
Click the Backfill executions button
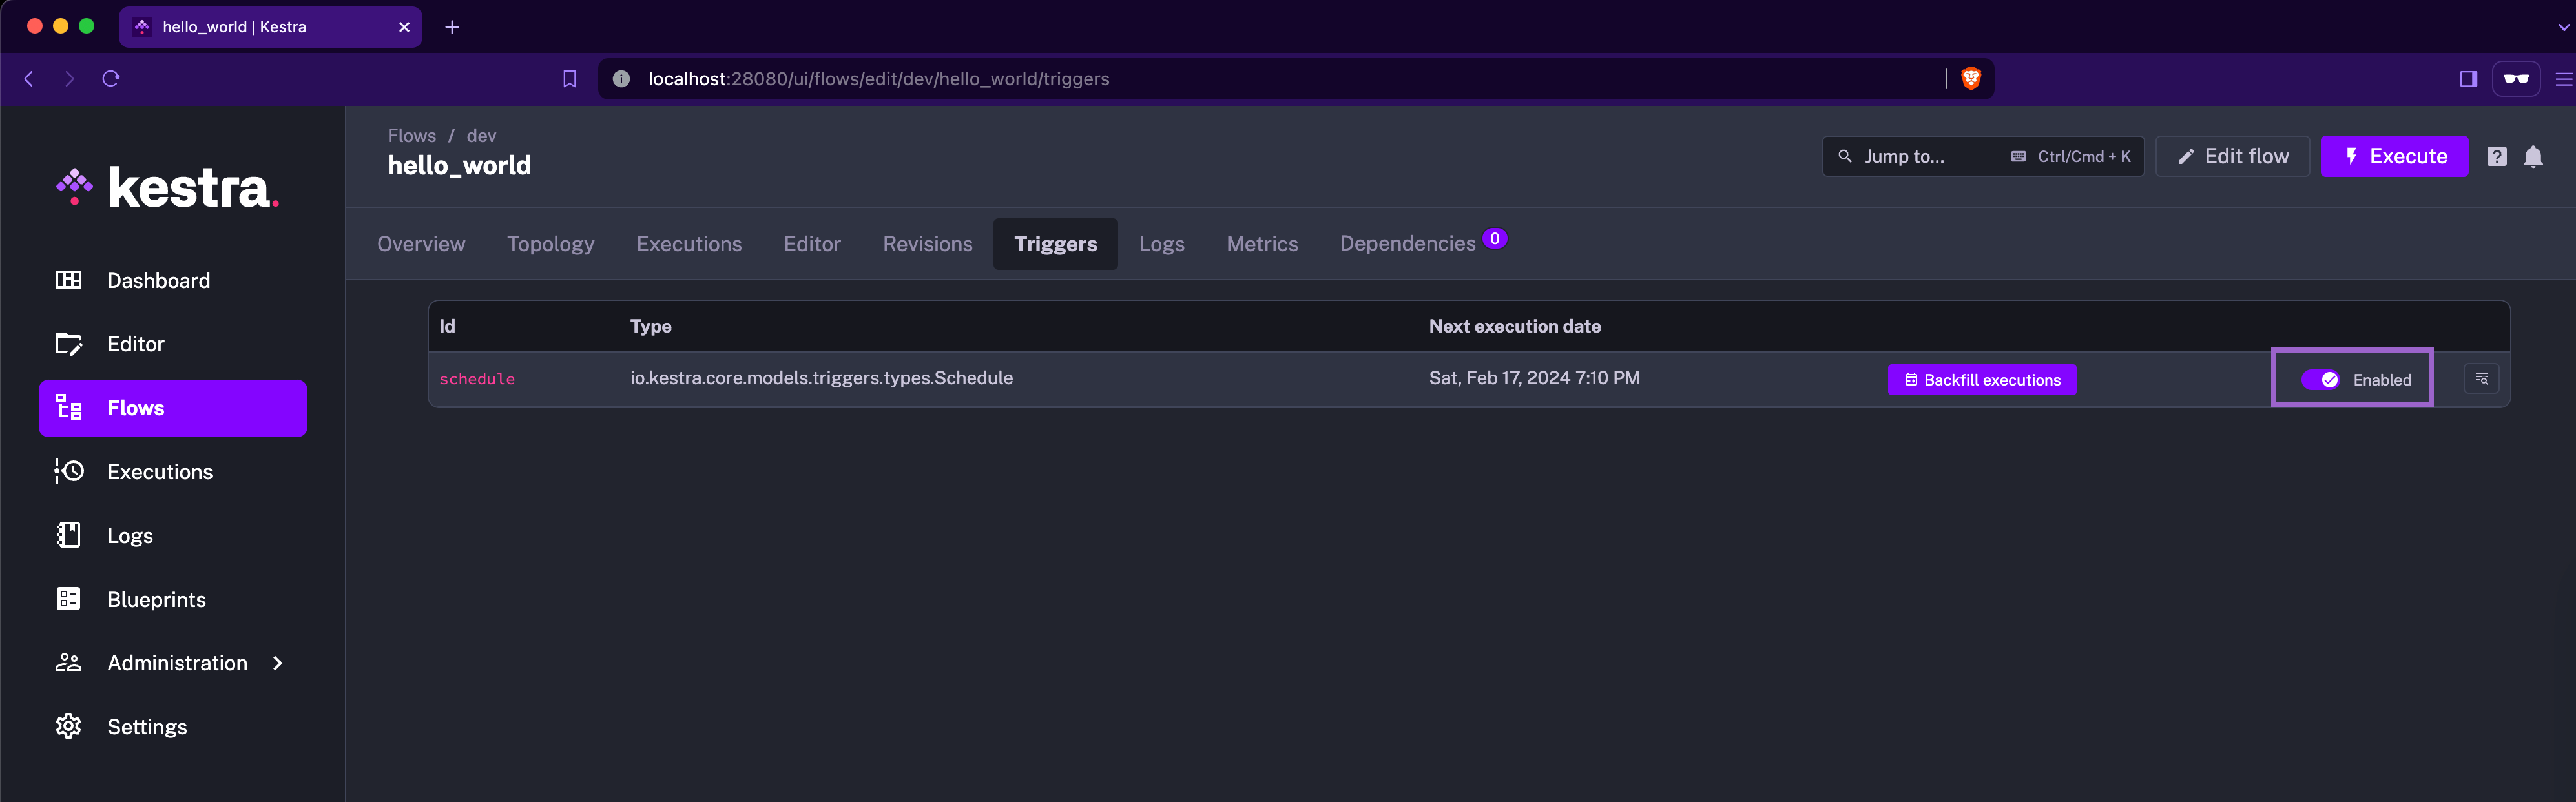click(x=1981, y=379)
